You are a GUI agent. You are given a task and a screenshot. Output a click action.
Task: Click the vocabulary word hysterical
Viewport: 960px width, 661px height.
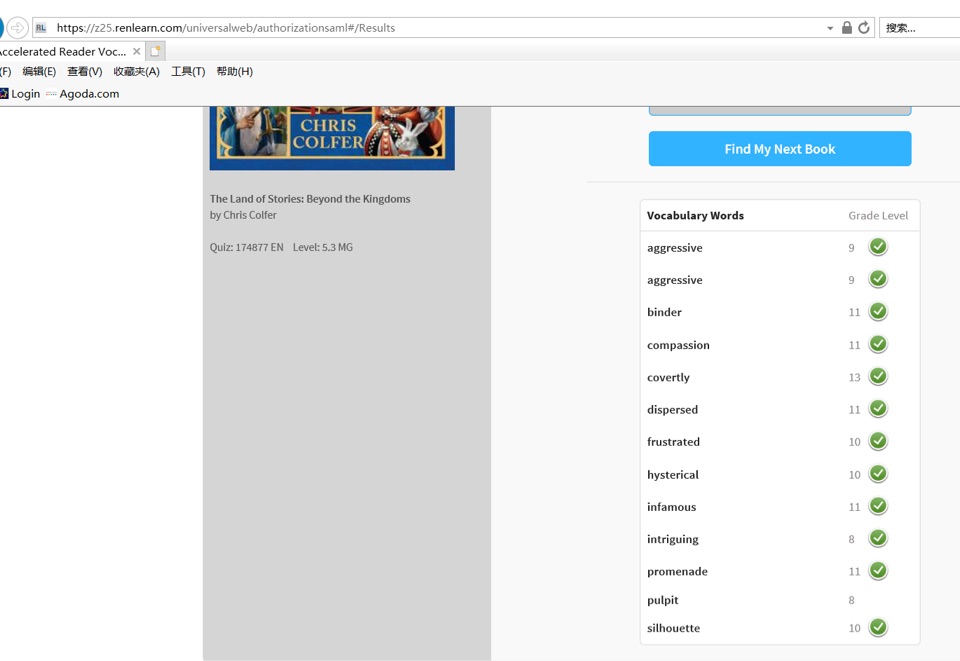click(673, 475)
